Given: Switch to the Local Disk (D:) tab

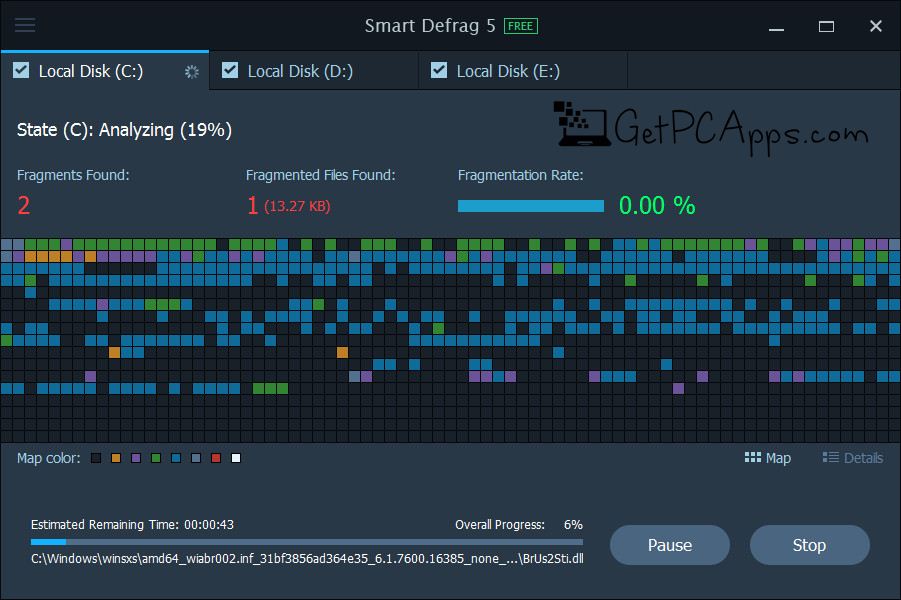Looking at the screenshot, I should (300, 71).
